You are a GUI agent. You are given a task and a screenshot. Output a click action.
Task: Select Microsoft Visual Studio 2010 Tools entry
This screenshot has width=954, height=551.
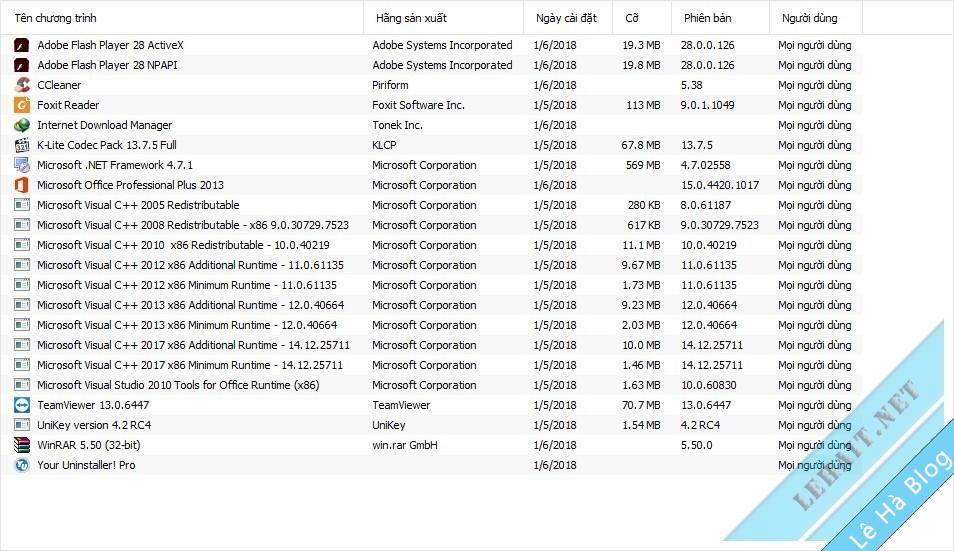pyautogui.click(x=431, y=385)
